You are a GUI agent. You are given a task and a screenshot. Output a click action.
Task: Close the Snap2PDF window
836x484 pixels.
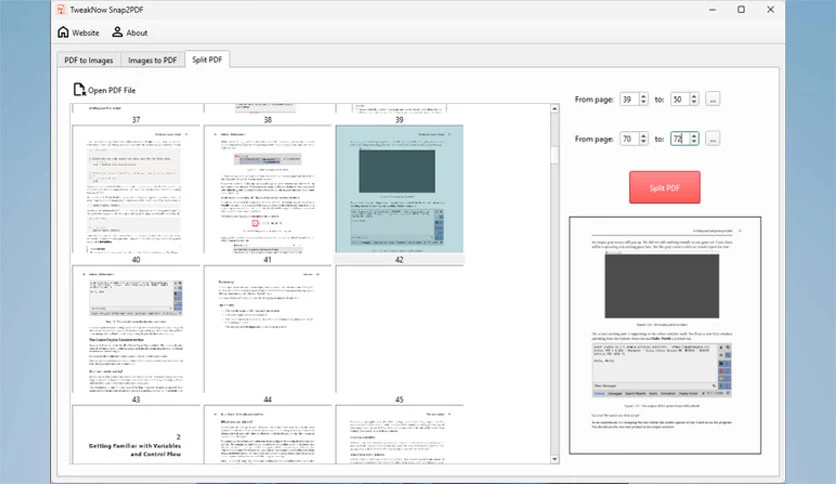[770, 10]
